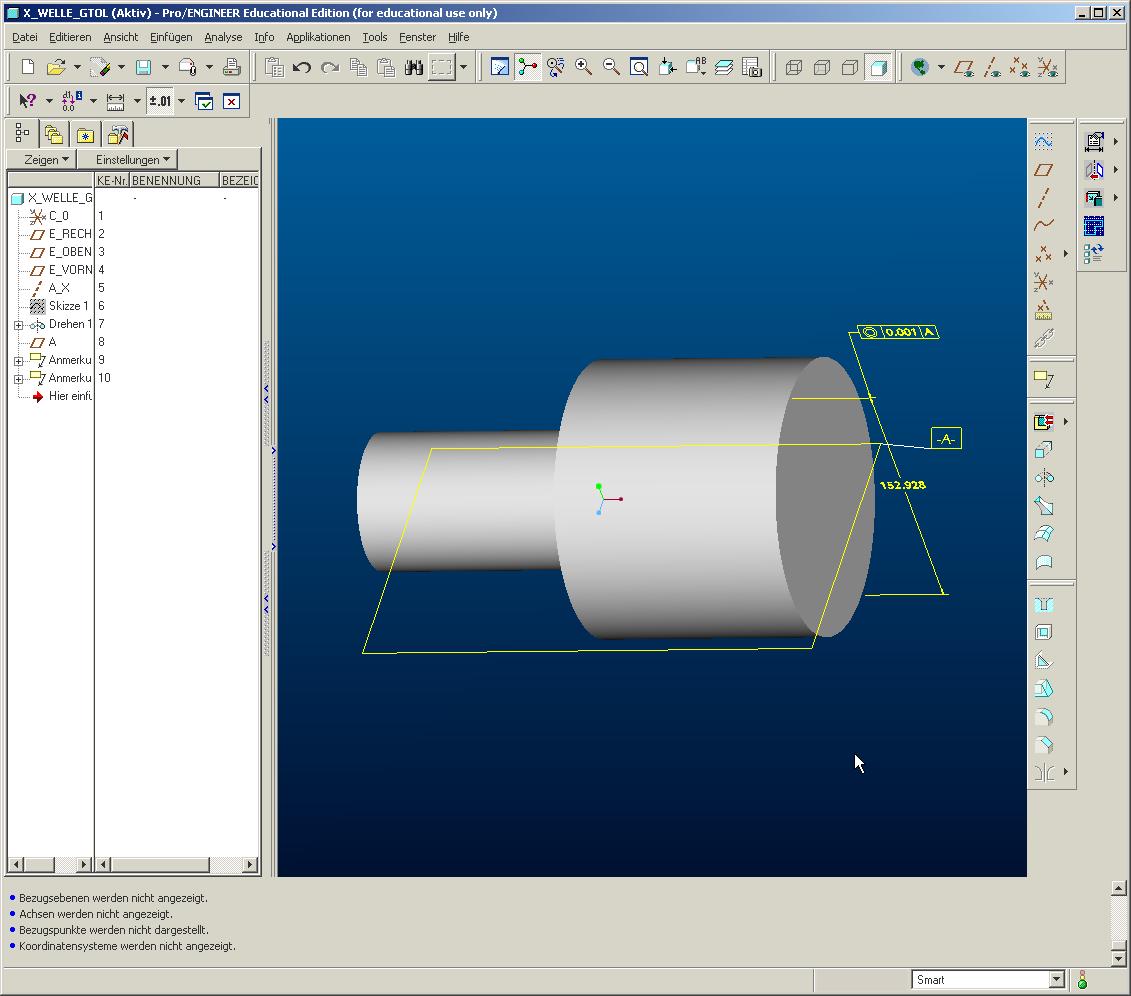Click the Print icon in toolbar
This screenshot has width=1131, height=996.
point(231,68)
